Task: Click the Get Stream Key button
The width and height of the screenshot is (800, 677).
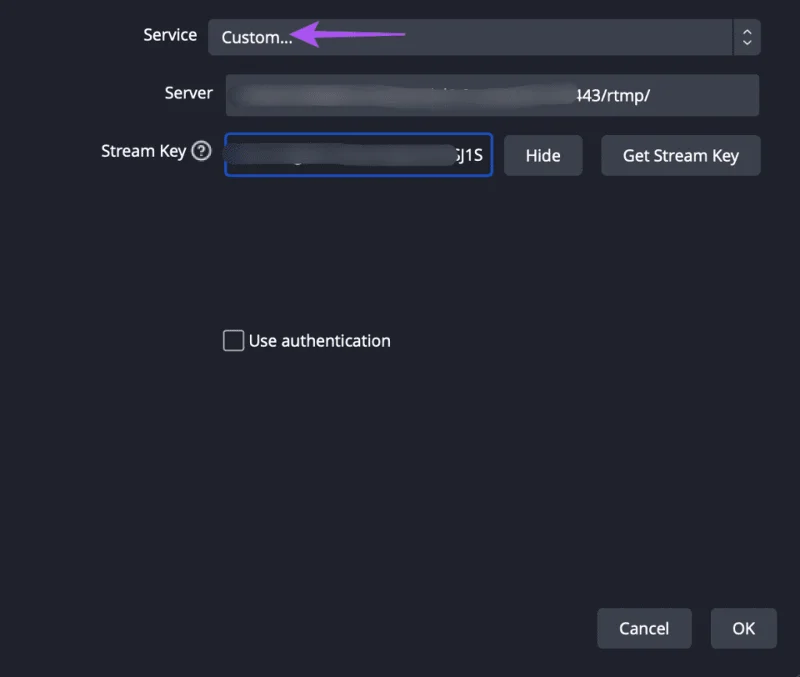Action: pos(681,156)
